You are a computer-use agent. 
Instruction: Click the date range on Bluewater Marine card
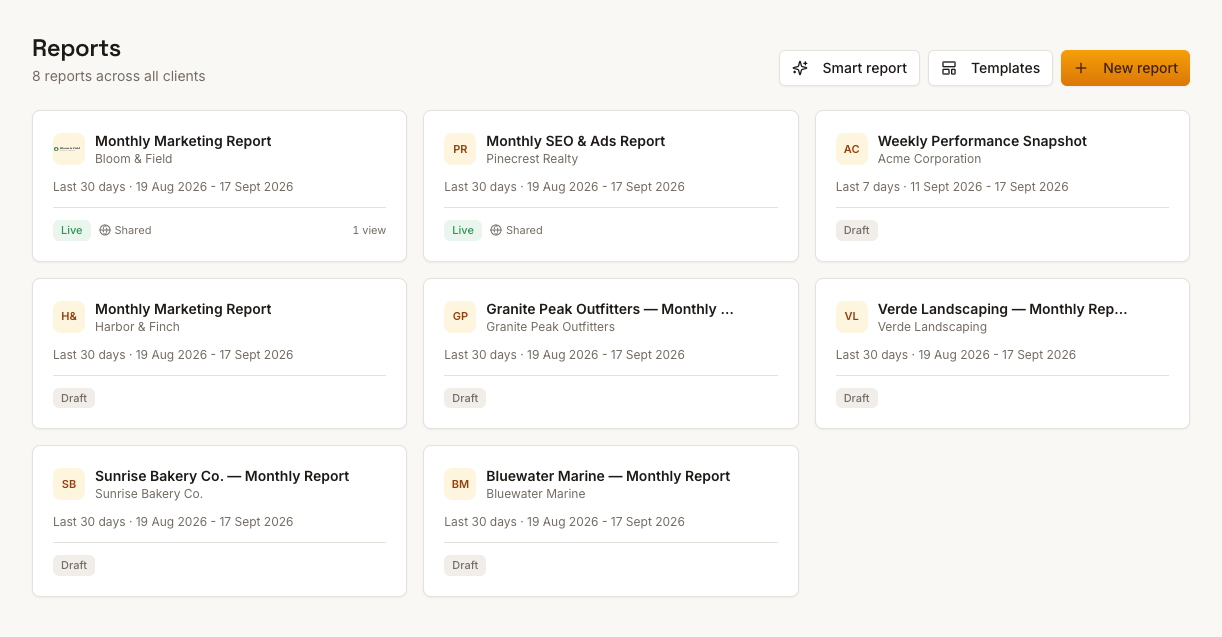coord(564,522)
